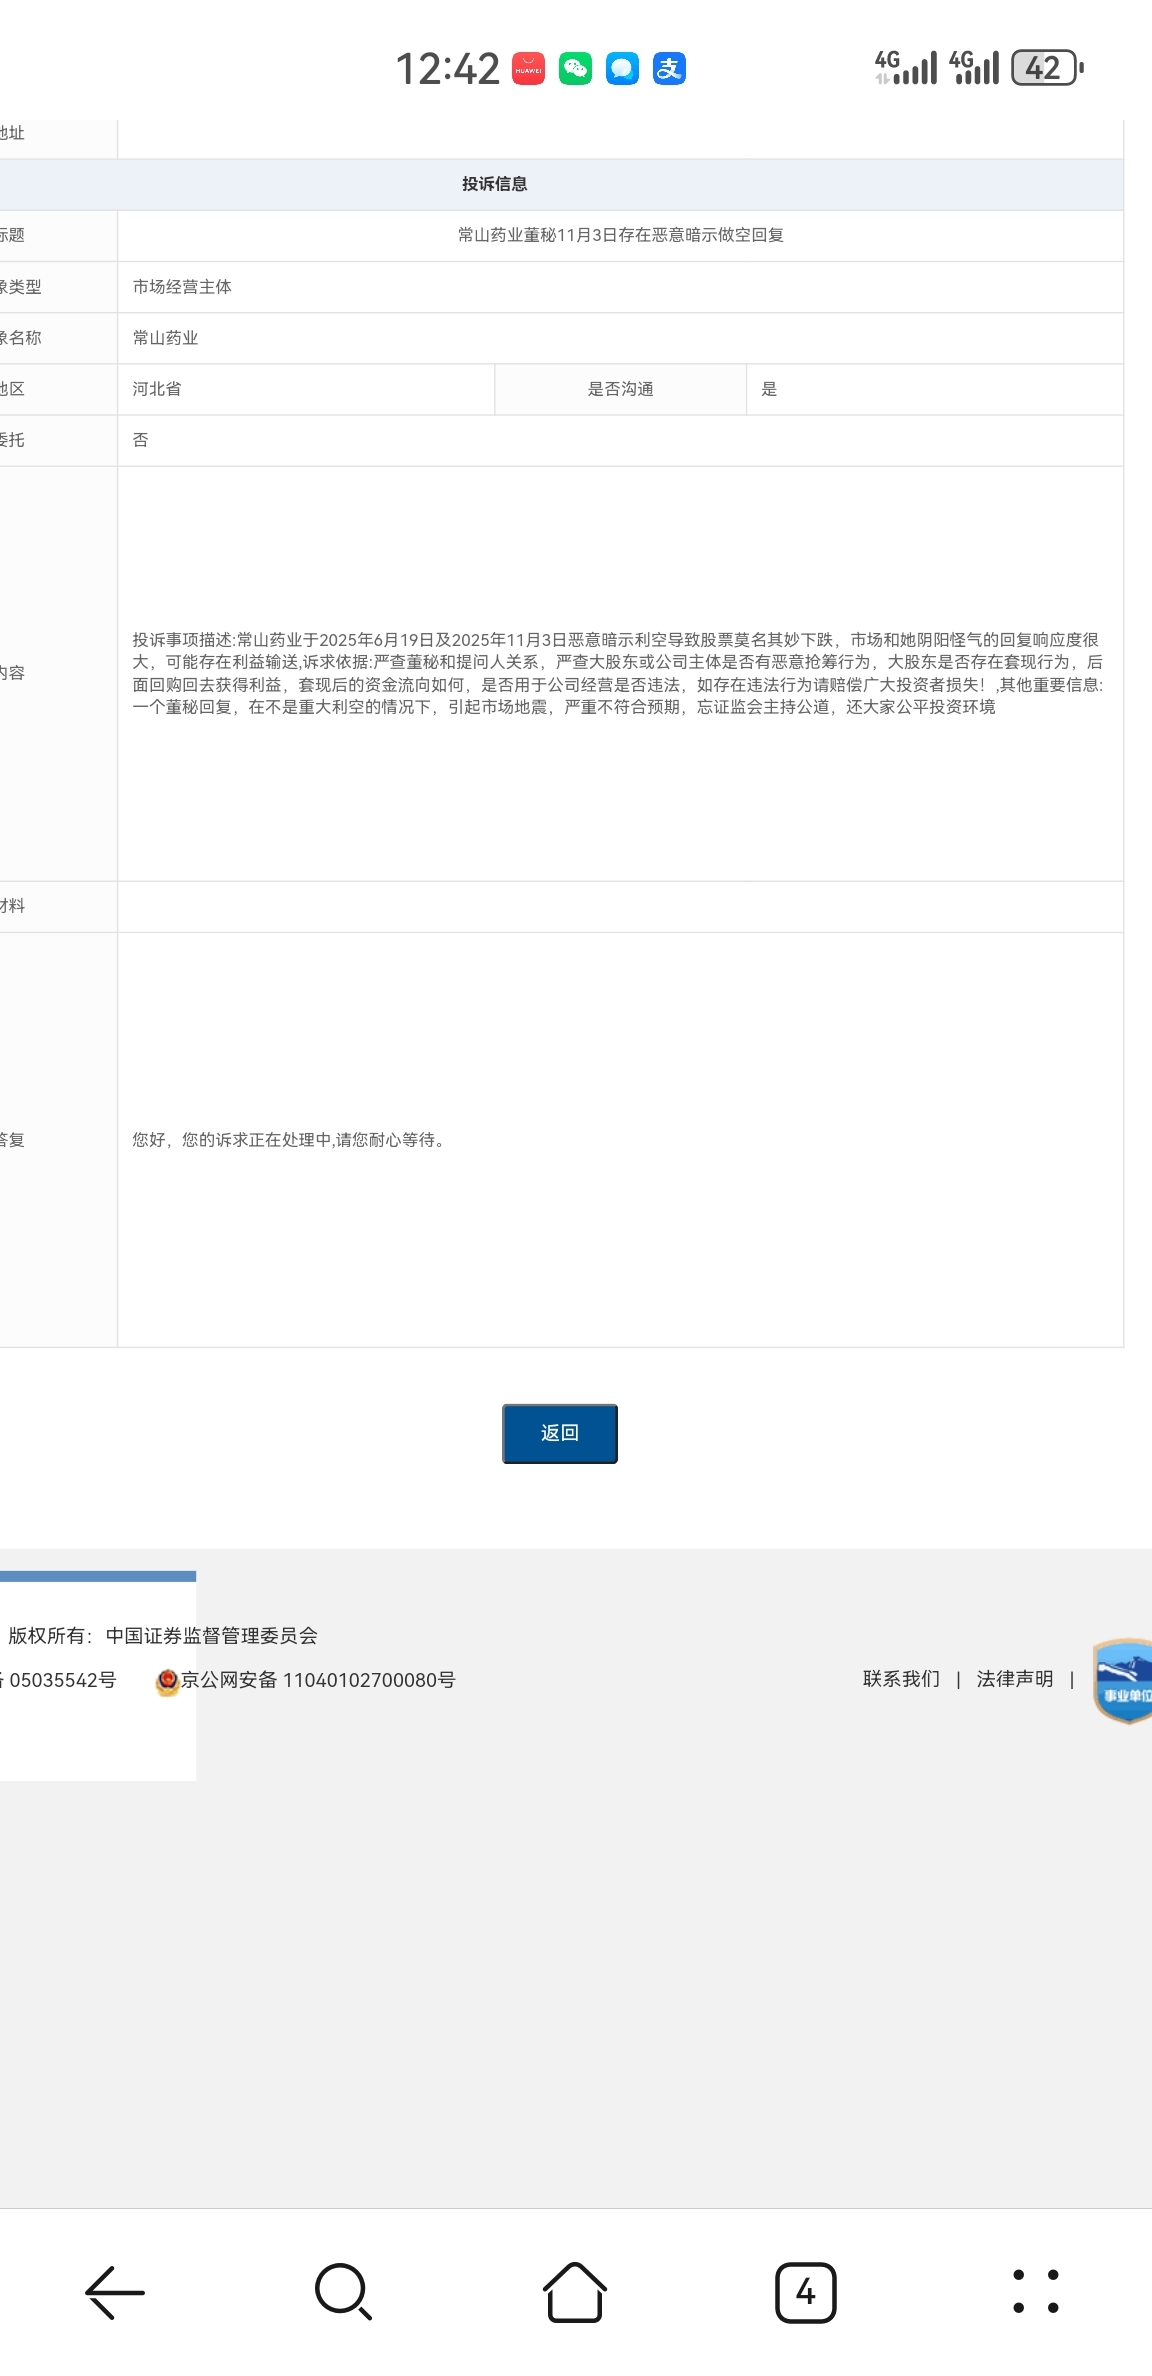The image size is (1152, 2376).
Task: Open the tab switcher showing 4 tabs
Action: pyautogui.click(x=805, y=2292)
